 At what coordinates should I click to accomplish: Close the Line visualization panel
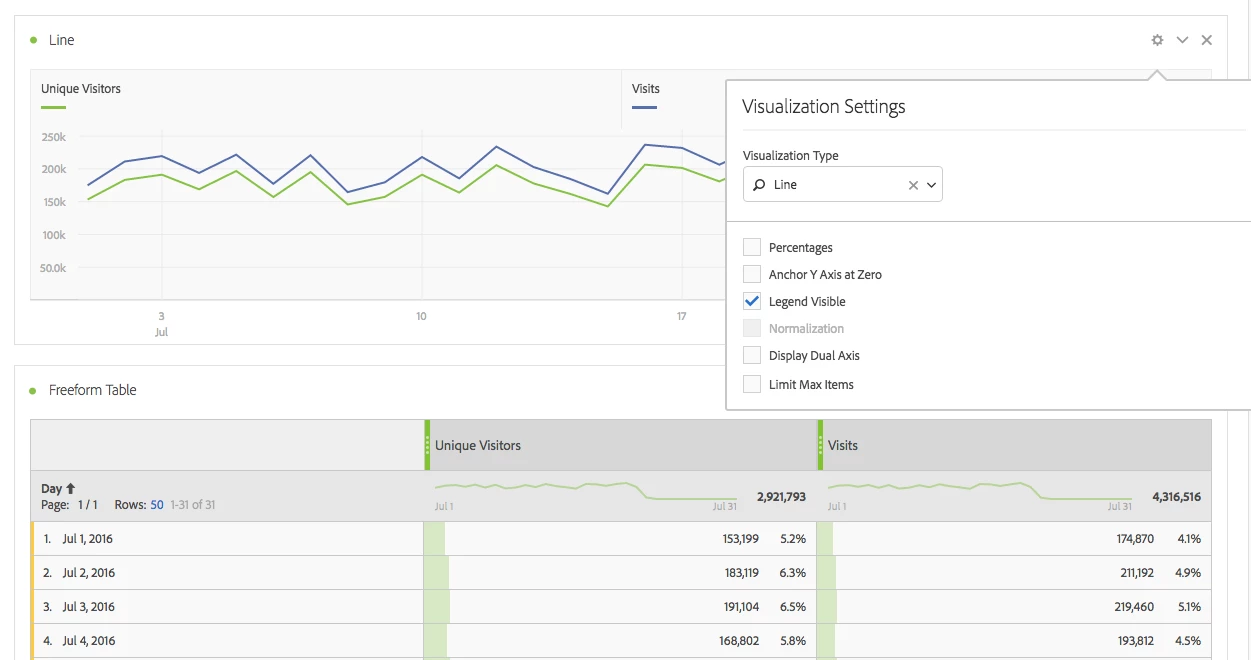tap(1207, 40)
